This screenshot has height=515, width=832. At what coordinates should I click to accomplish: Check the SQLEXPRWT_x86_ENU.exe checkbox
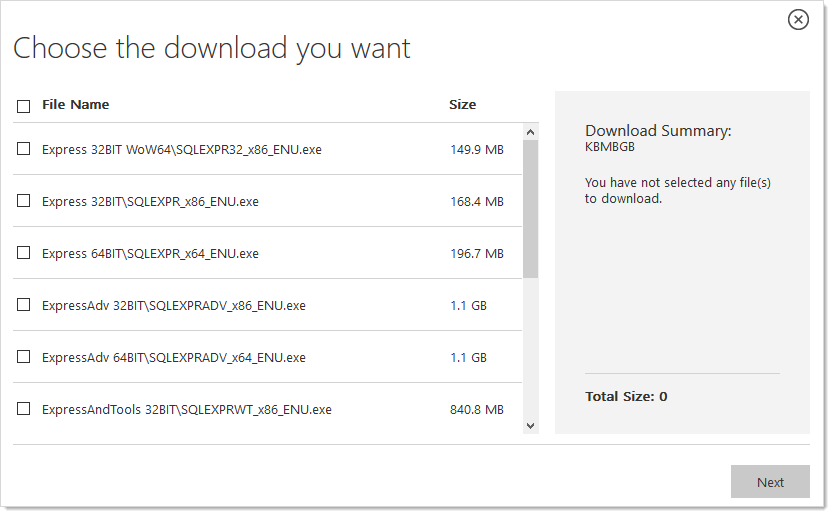pyautogui.click(x=24, y=409)
